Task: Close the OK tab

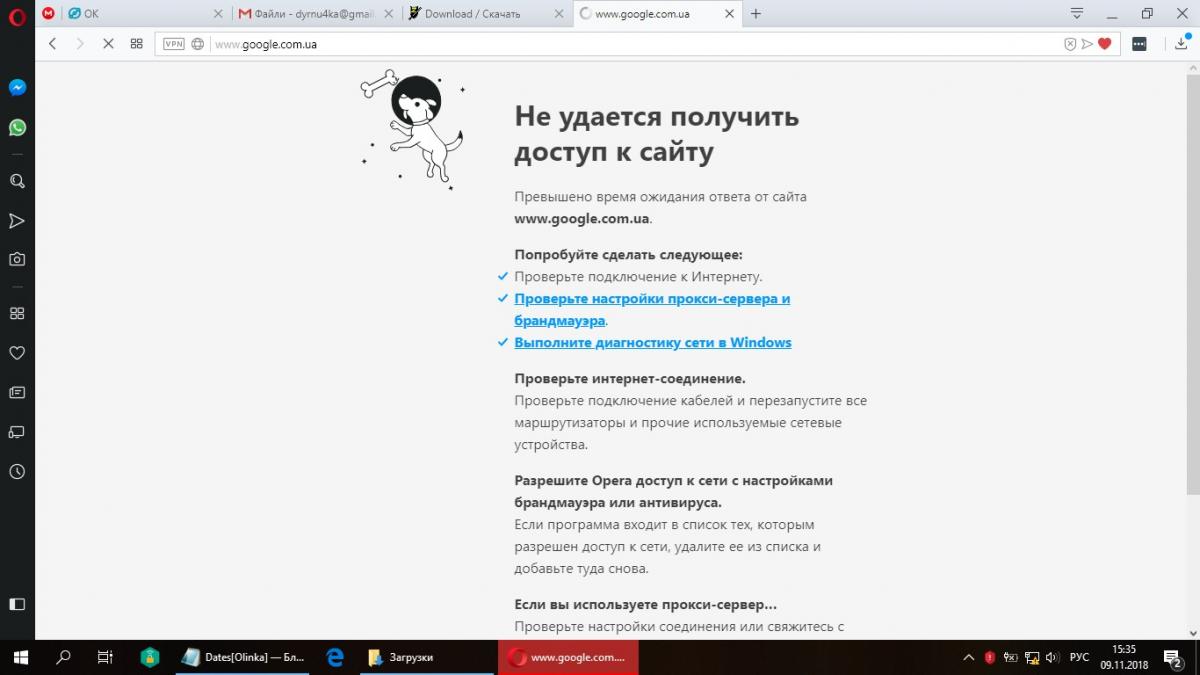Action: (x=219, y=14)
